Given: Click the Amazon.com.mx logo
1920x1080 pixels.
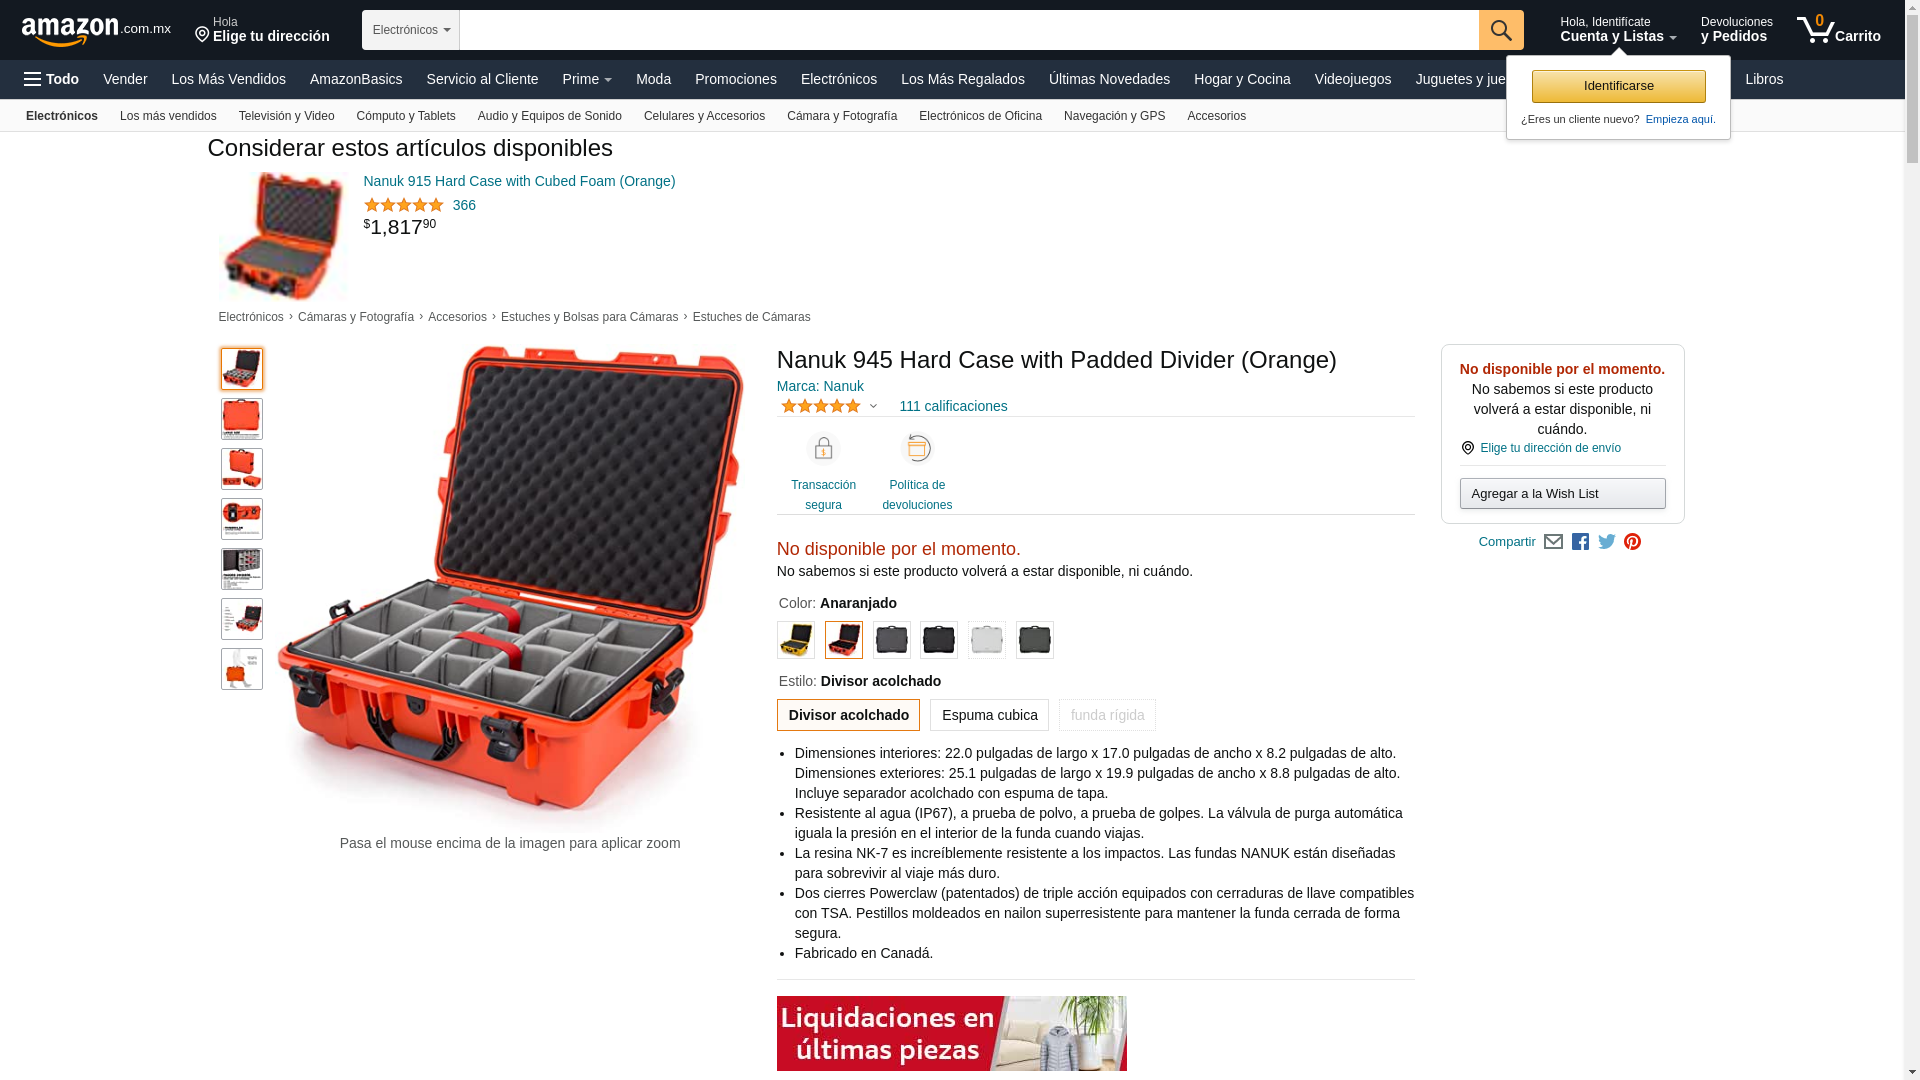Looking at the screenshot, I should tap(96, 31).
